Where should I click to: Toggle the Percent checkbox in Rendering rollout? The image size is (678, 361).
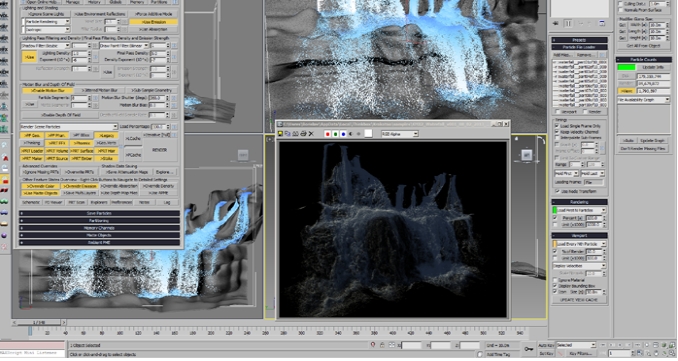tap(556, 218)
